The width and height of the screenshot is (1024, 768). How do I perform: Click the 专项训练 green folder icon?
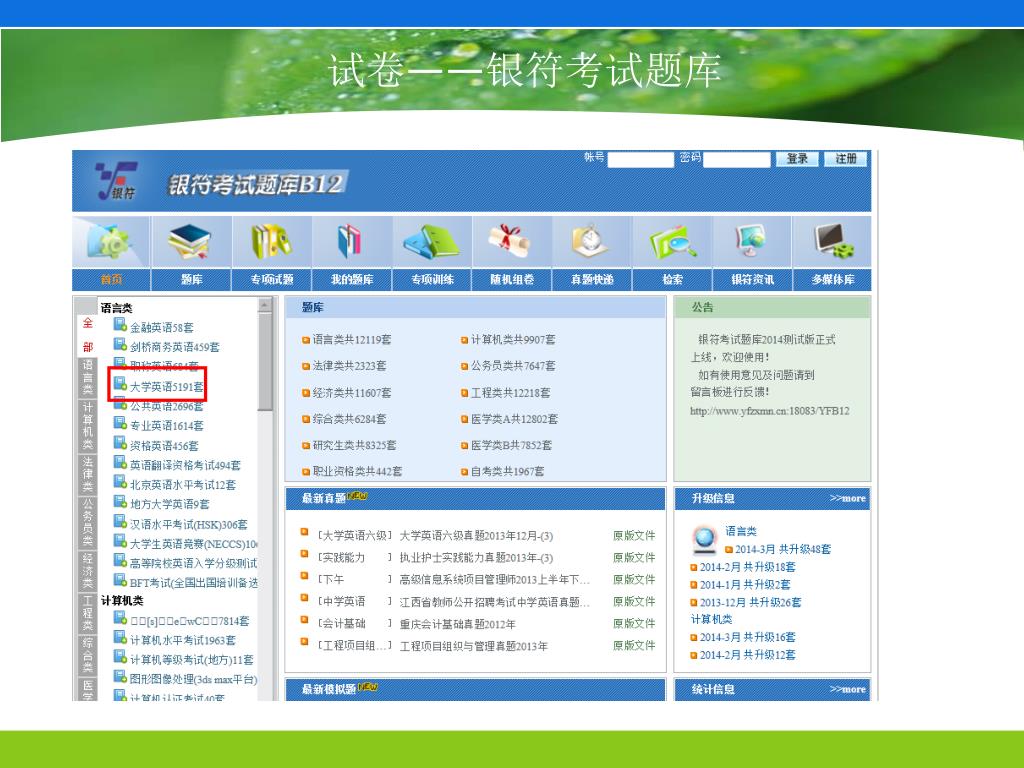tap(432, 242)
